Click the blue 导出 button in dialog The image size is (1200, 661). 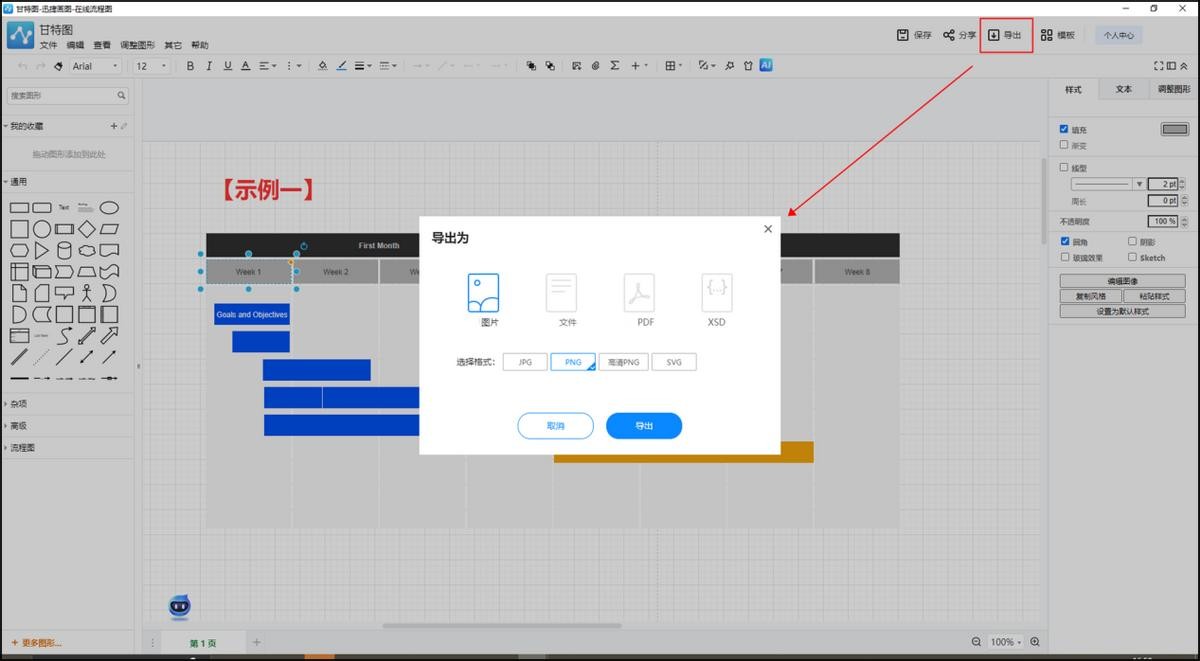pyautogui.click(x=644, y=426)
